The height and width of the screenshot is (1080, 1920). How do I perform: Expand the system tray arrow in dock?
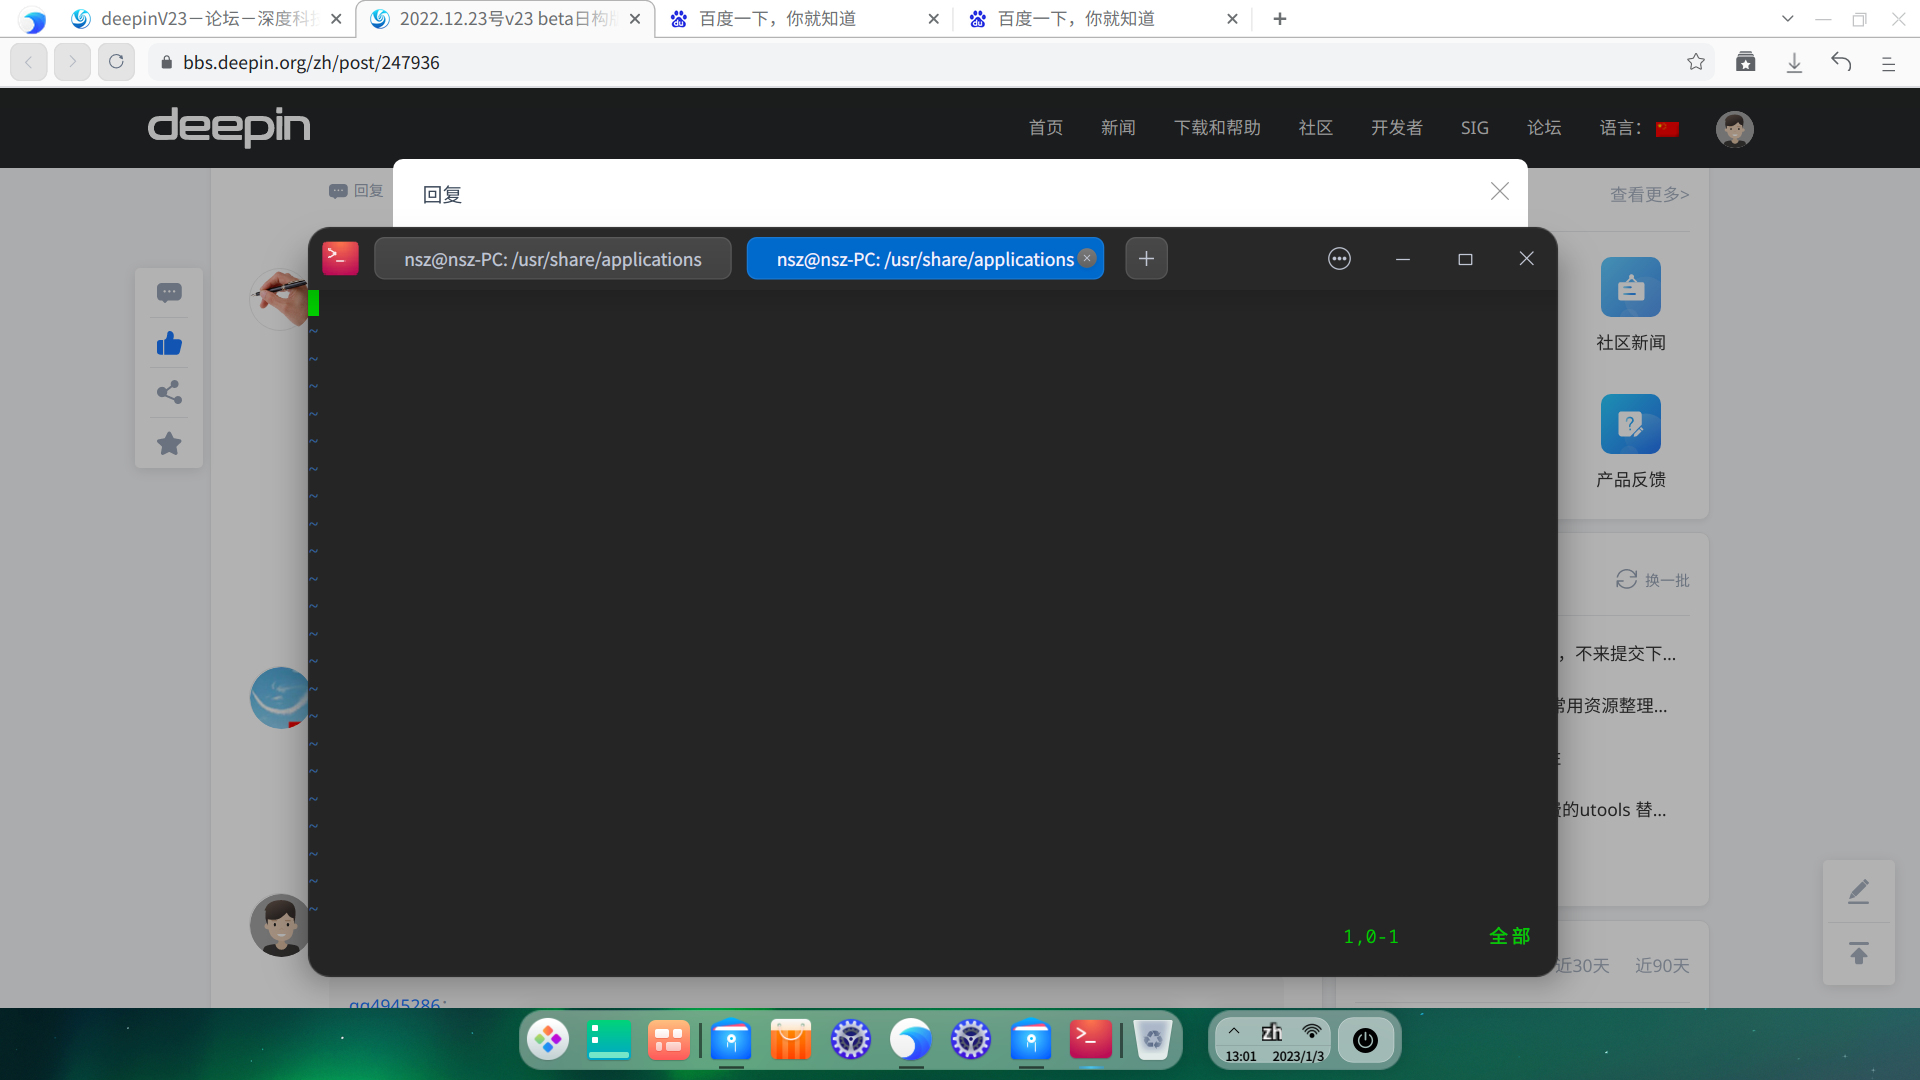1234,1031
